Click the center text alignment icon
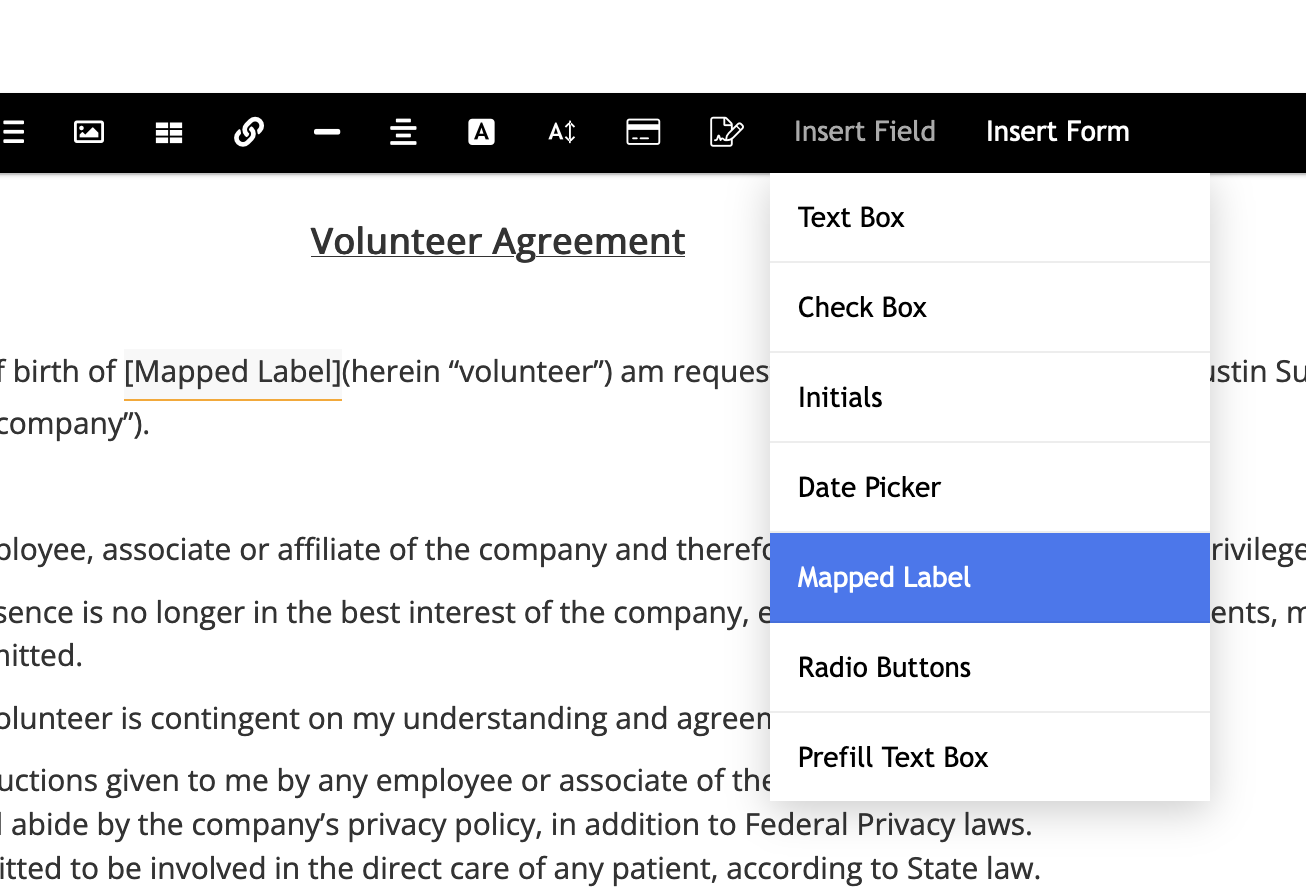1306x896 pixels. 403,132
